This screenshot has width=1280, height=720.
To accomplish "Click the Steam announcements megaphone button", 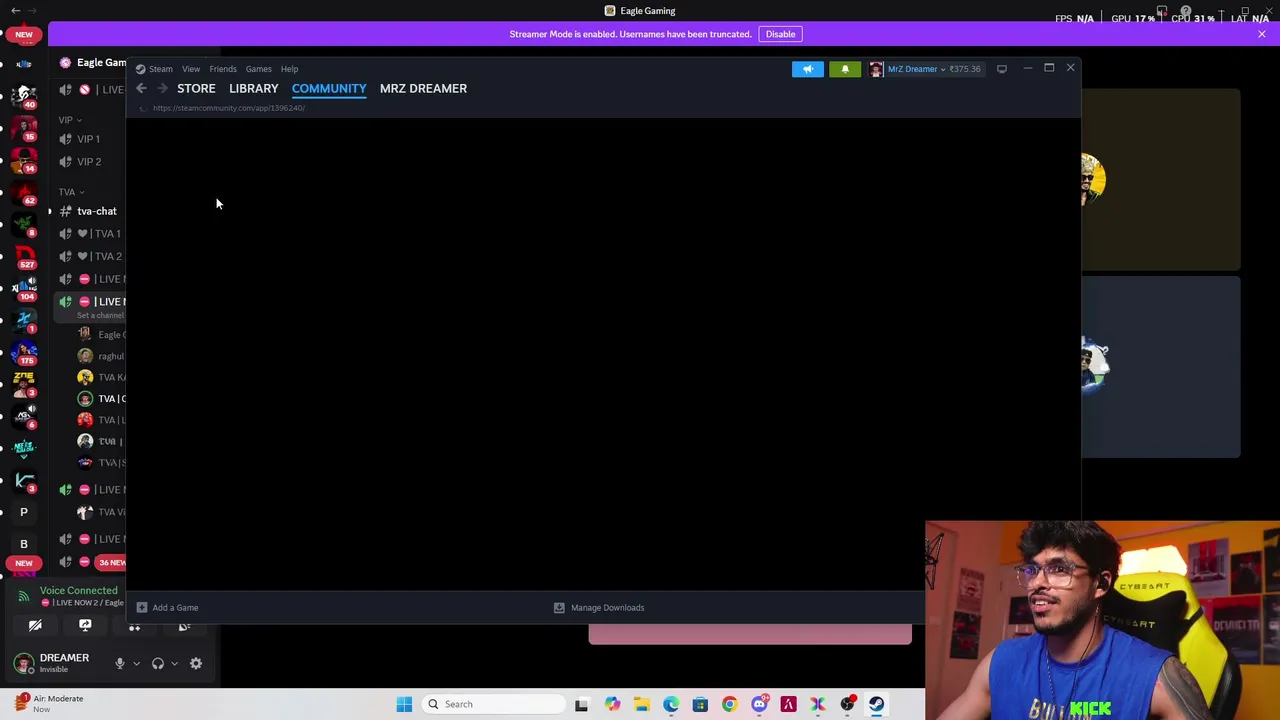I will click(x=808, y=69).
